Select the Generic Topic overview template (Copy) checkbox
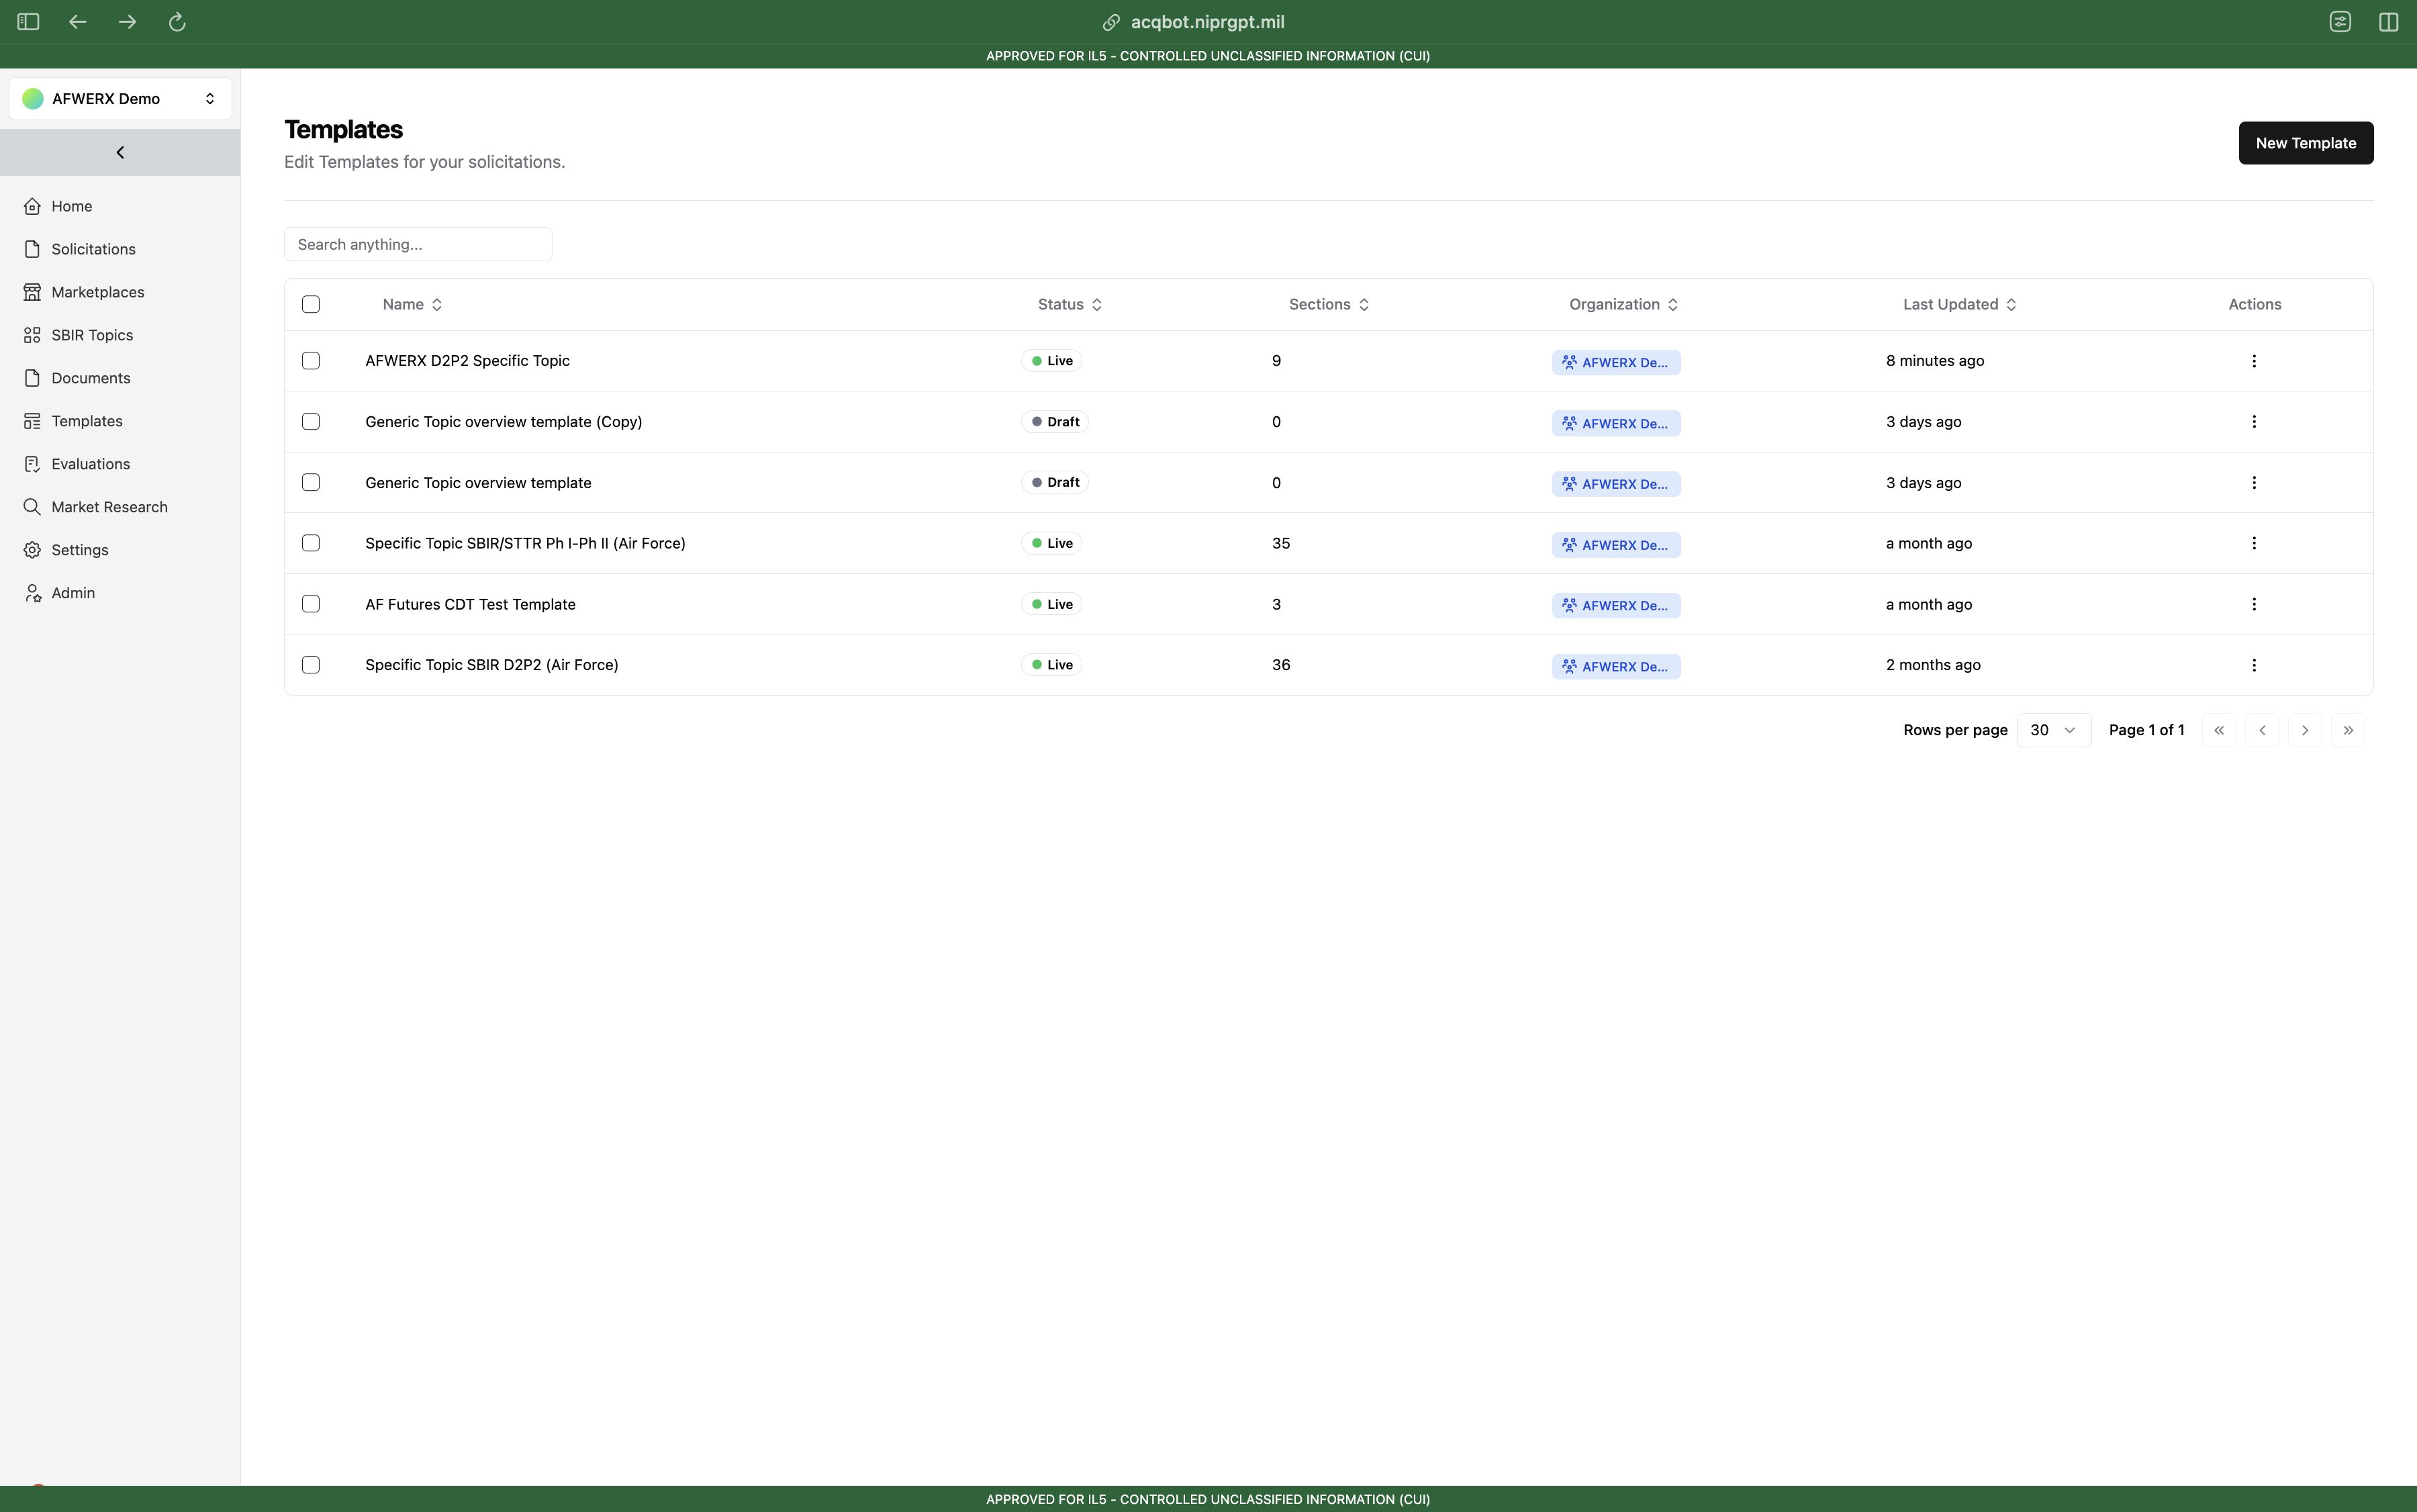Image resolution: width=2417 pixels, height=1512 pixels. click(311, 422)
